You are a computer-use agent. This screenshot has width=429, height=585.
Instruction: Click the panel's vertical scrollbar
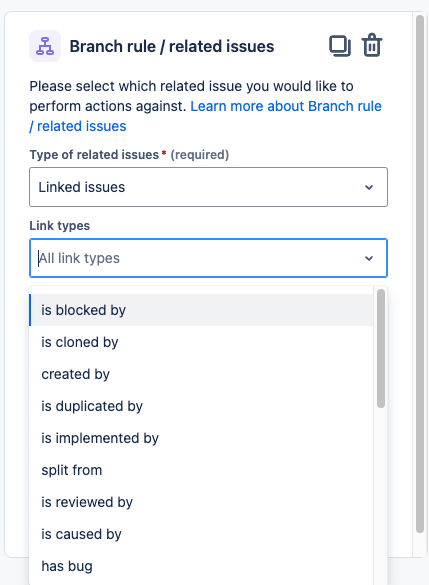pos(420,274)
